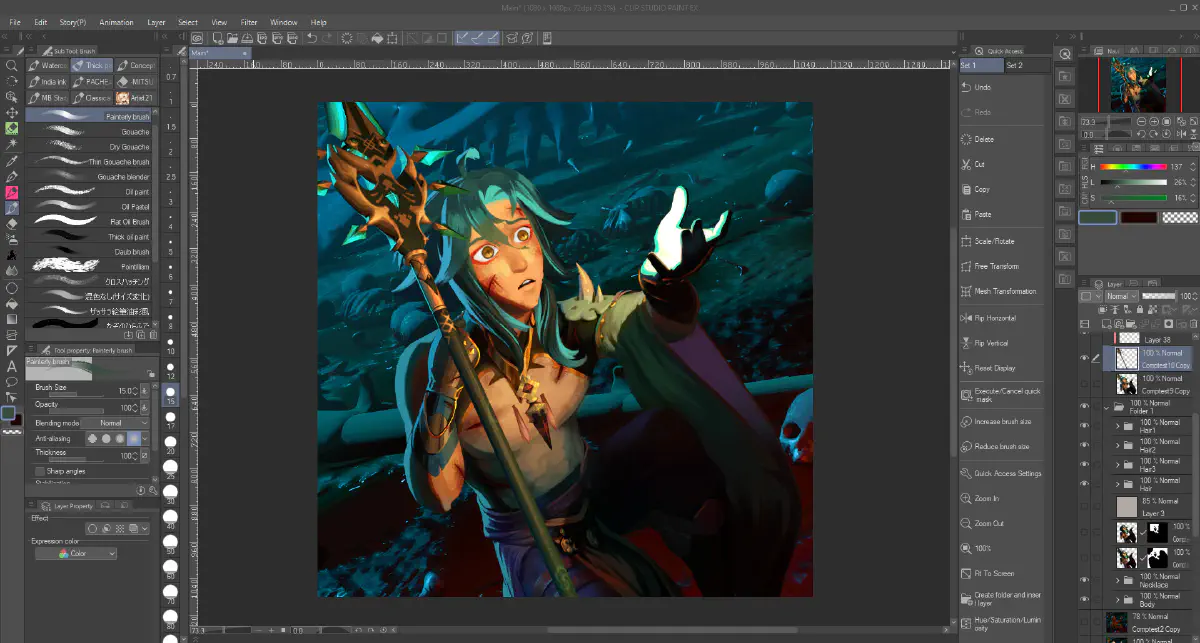Screen dimensions: 1200x643
Task: Select the Eyedropper tool
Action: pos(11,160)
